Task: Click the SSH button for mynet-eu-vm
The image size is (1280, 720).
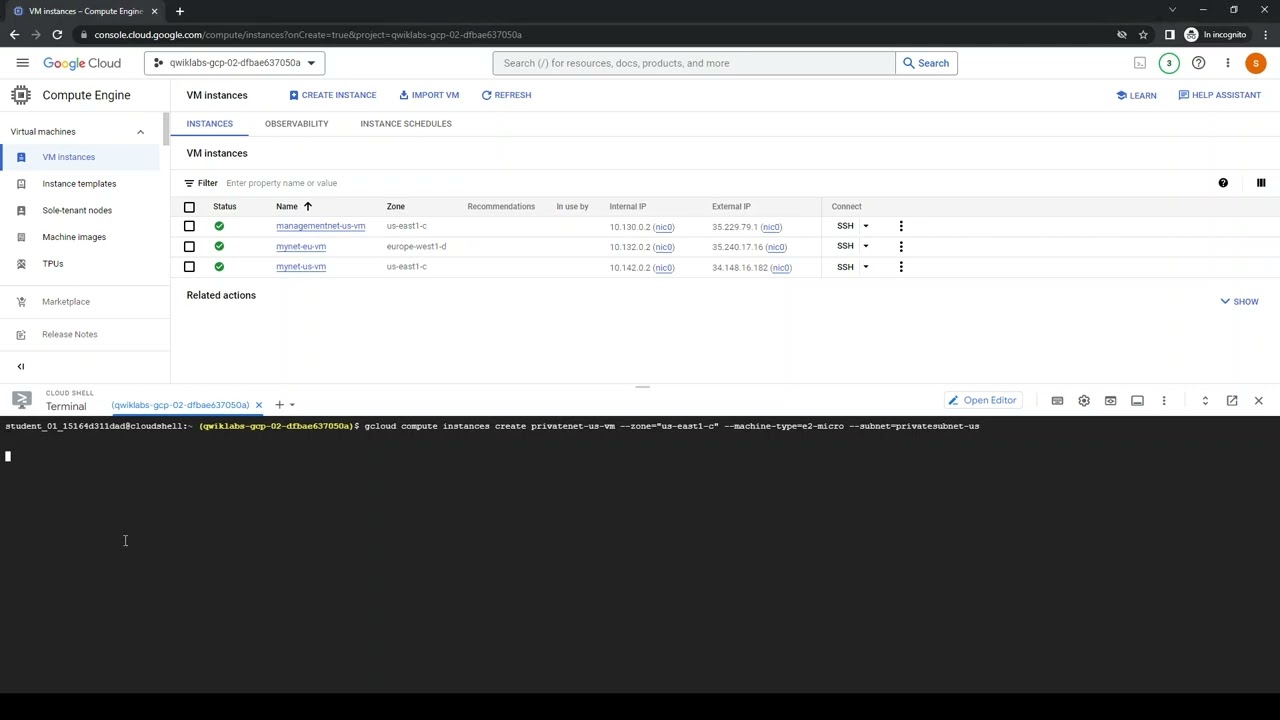Action: (x=845, y=246)
